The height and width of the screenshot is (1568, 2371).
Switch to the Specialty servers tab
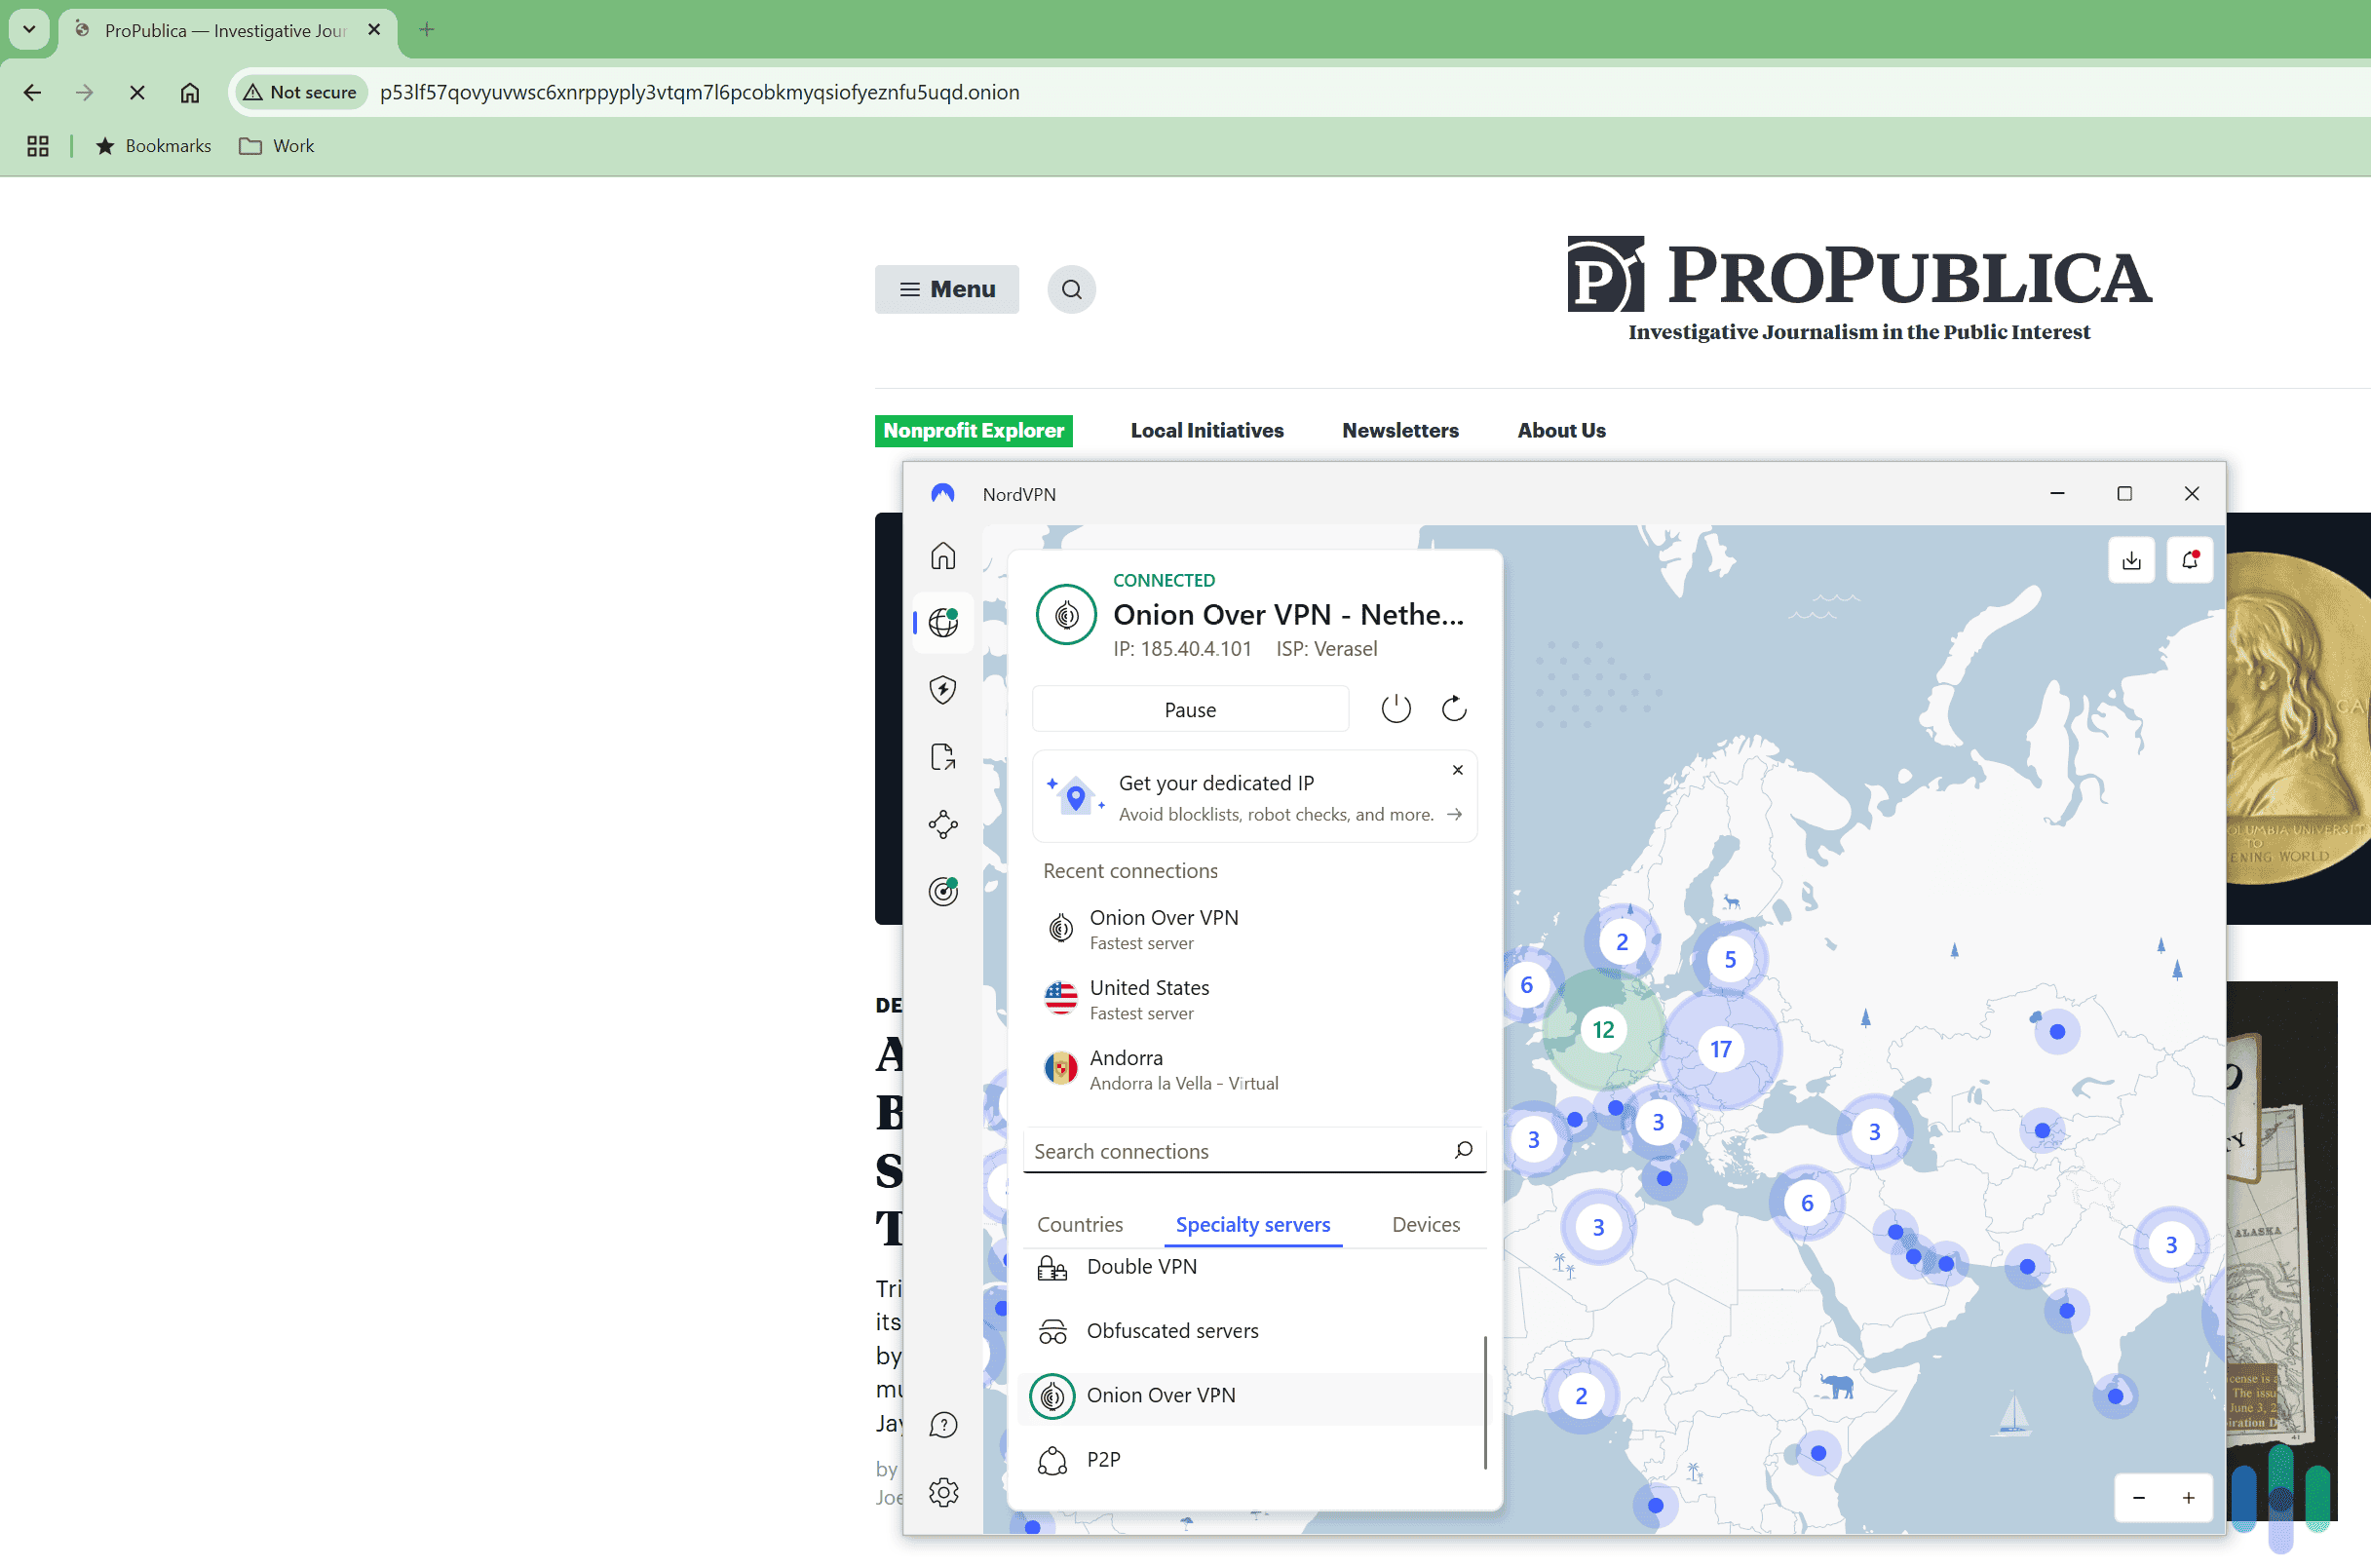coord(1252,1224)
